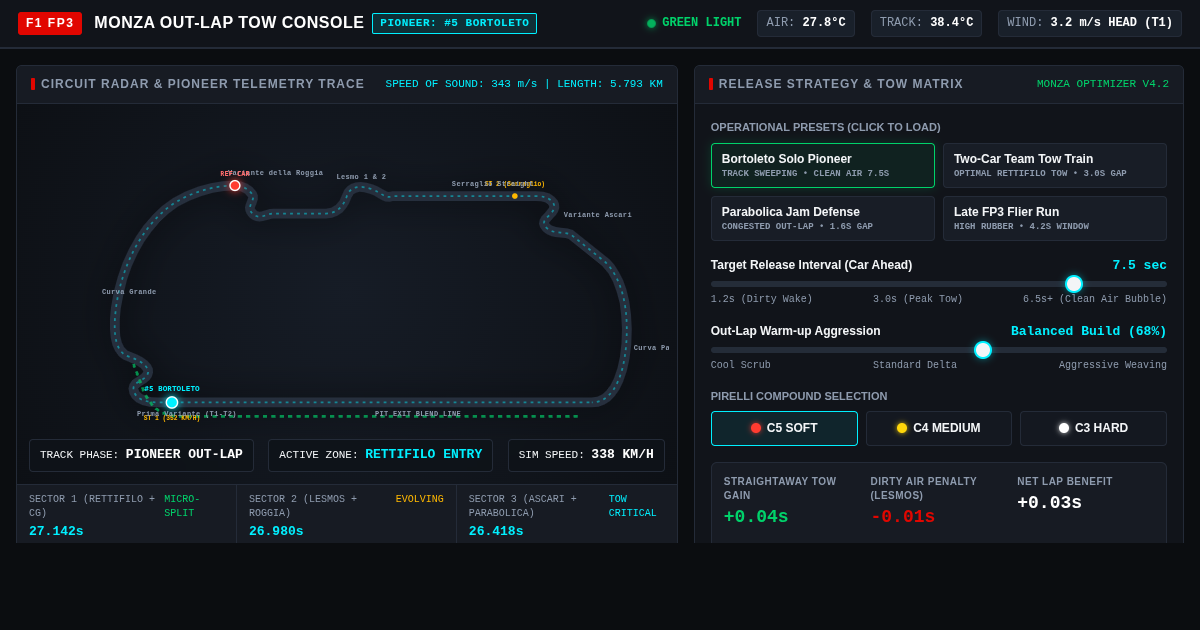Click the MICRO-SPLIT sector tag
1200x630 pixels.
tap(182, 506)
